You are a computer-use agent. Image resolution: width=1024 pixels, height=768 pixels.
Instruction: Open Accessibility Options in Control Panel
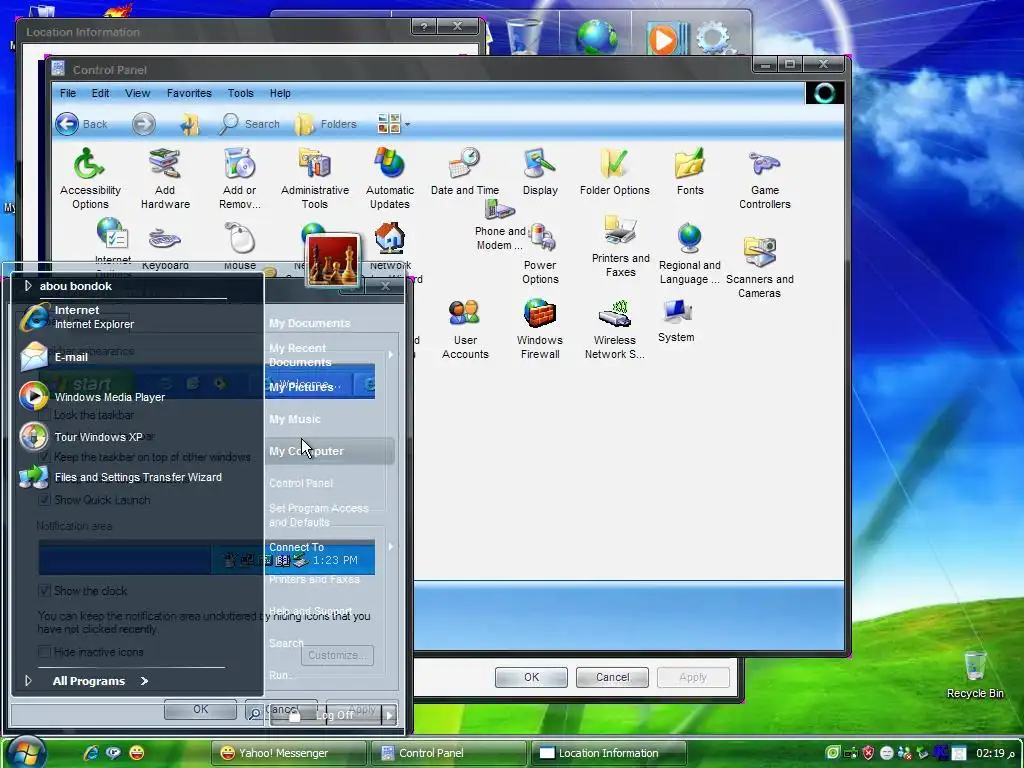90,178
